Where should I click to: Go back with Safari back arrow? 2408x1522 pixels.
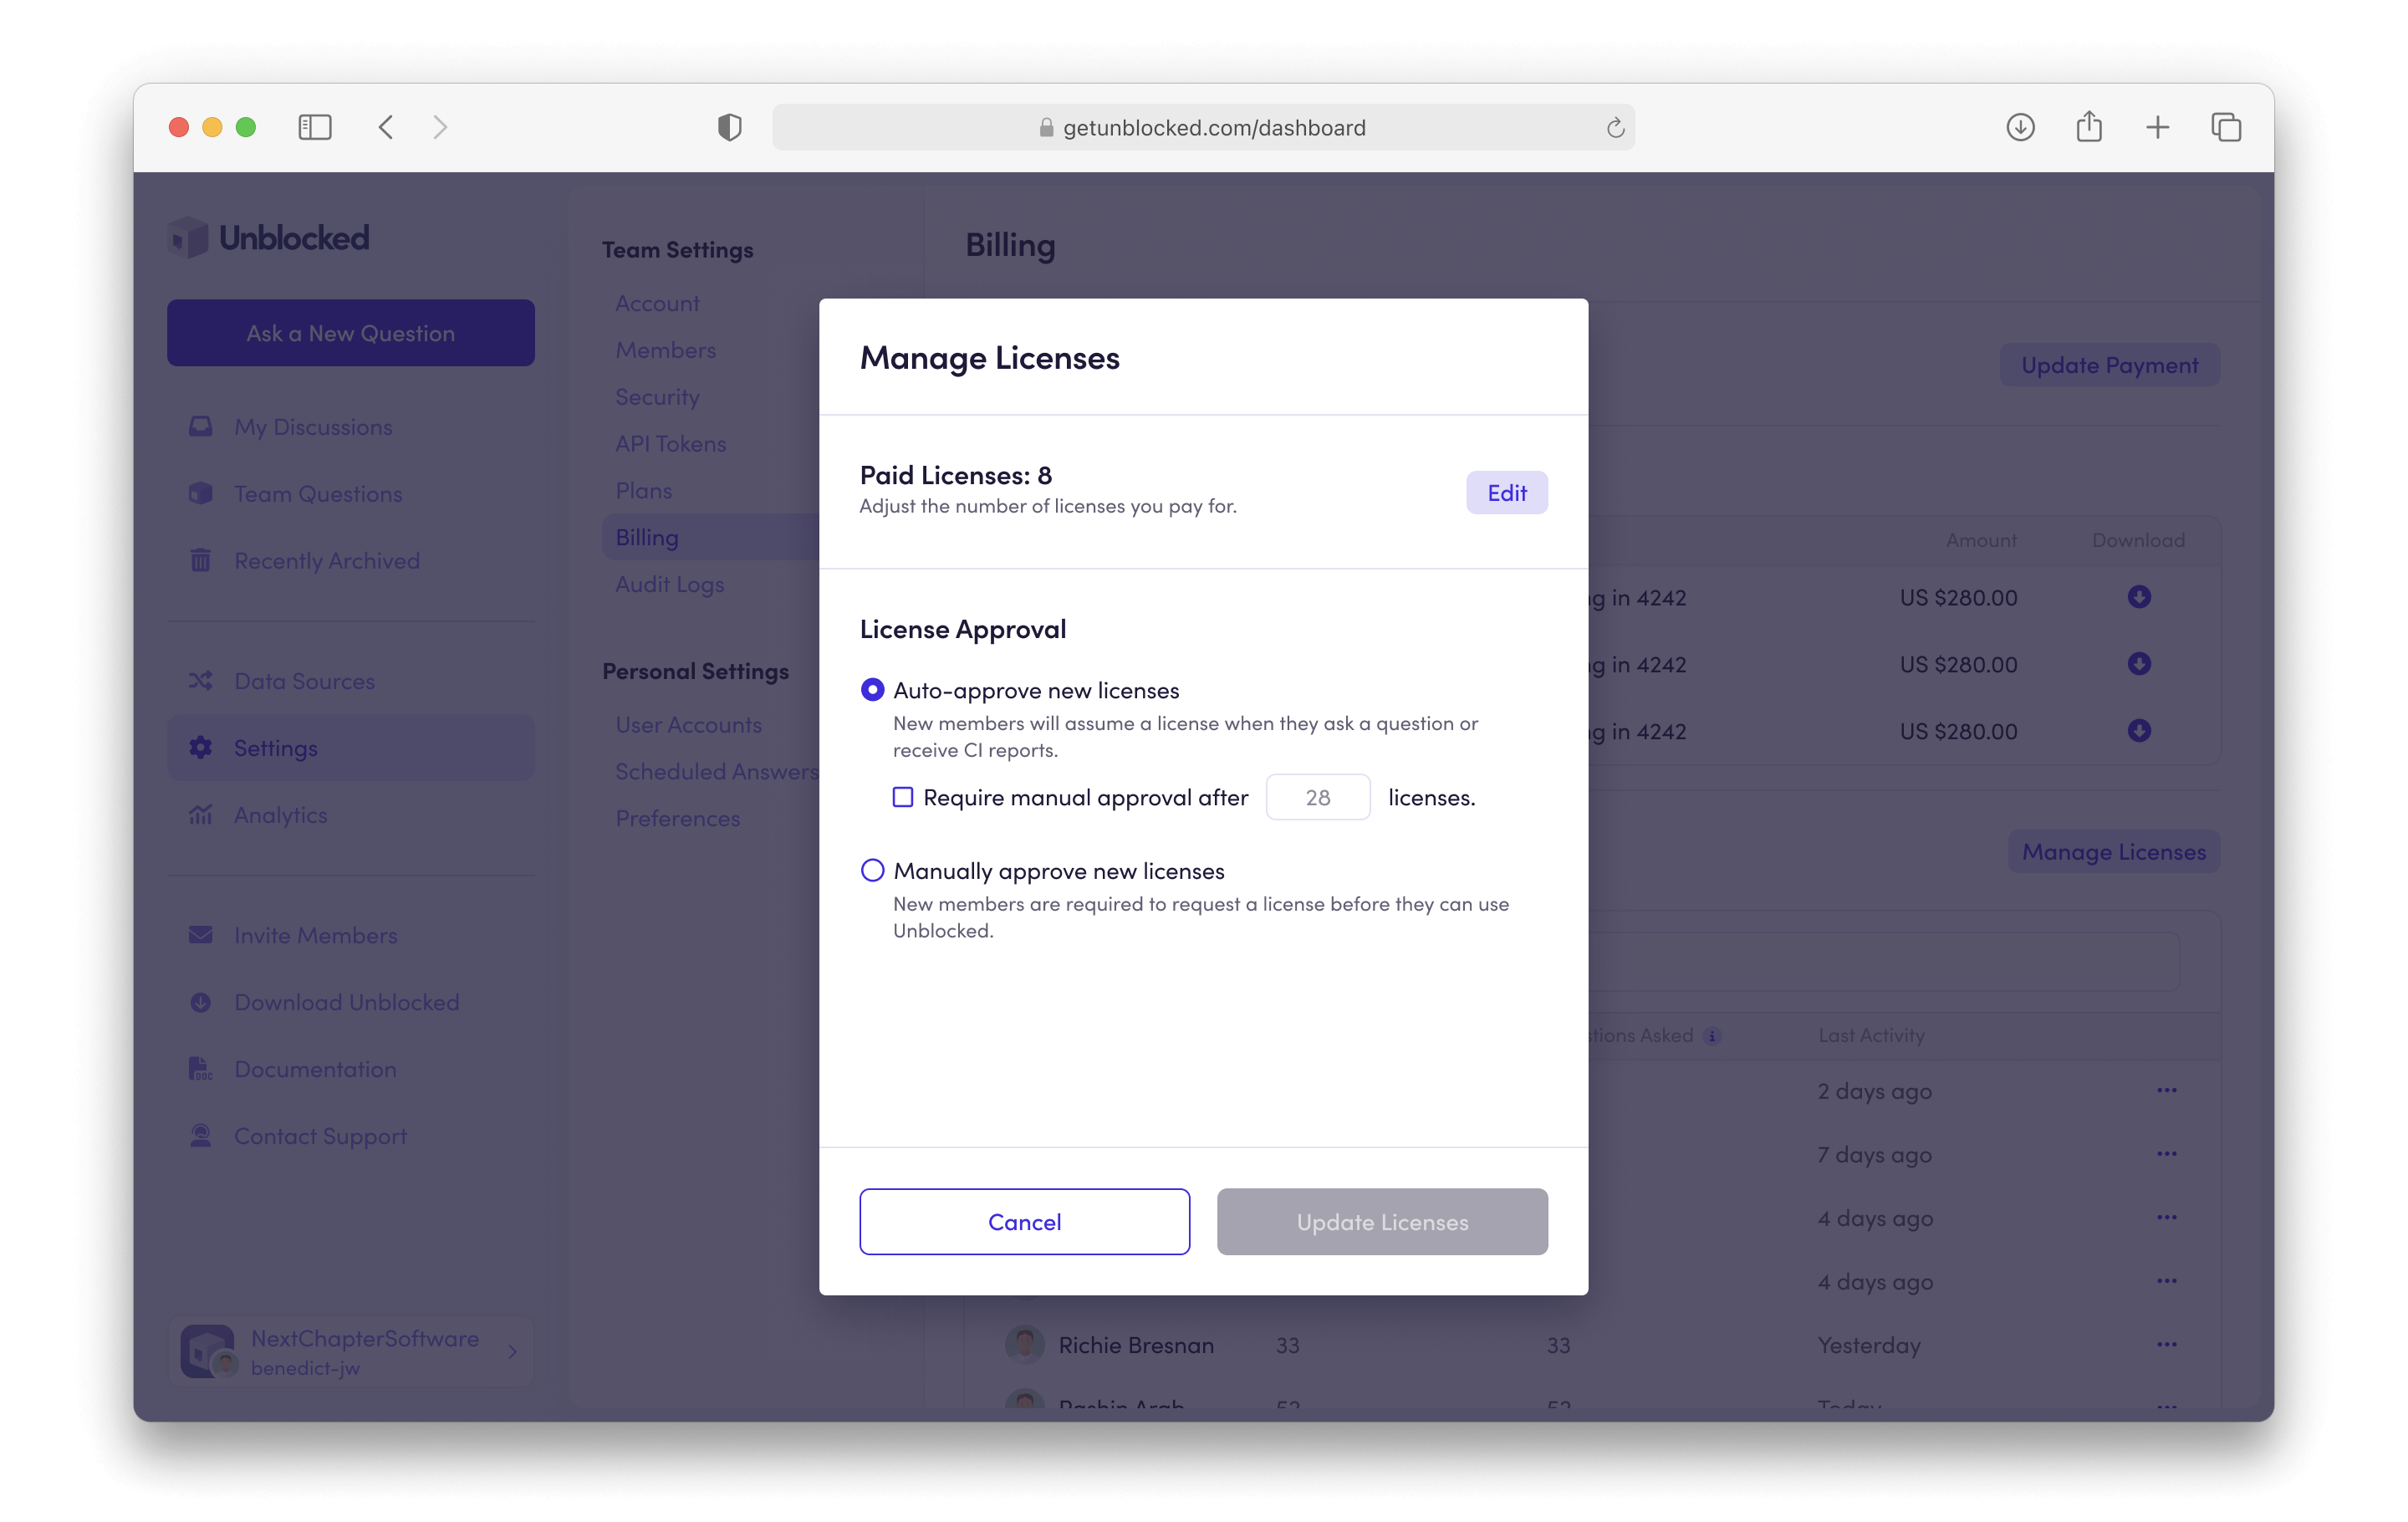(x=386, y=127)
